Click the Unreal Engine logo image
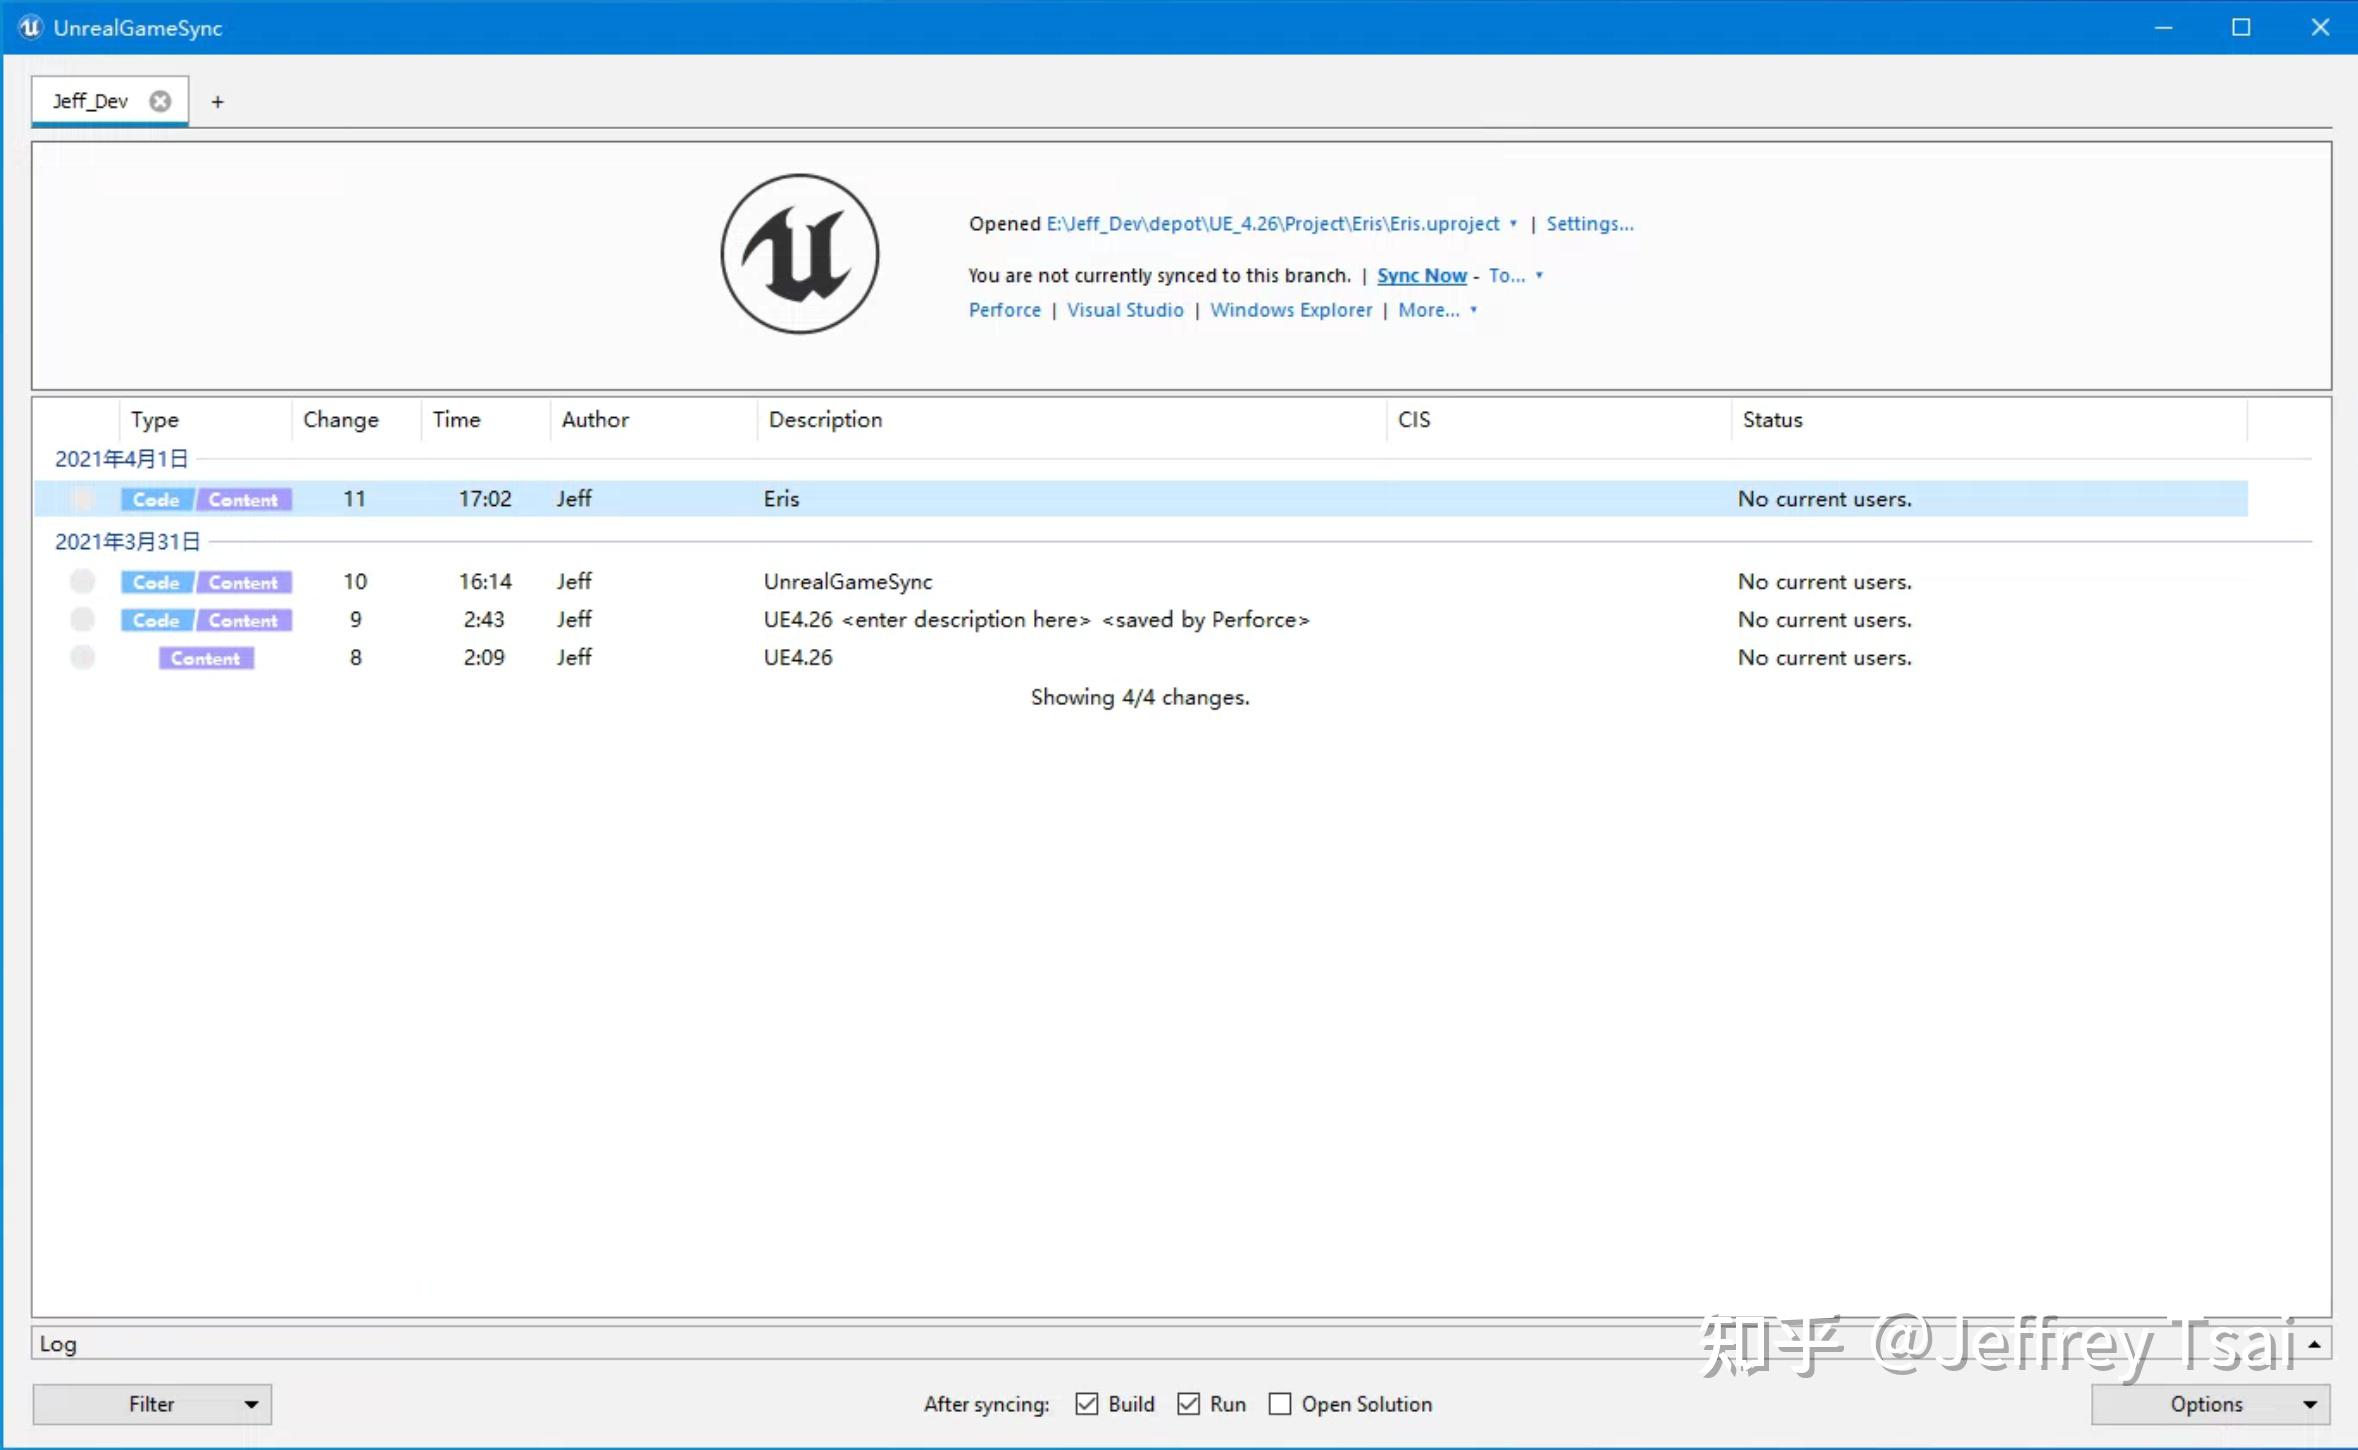 pos(799,254)
